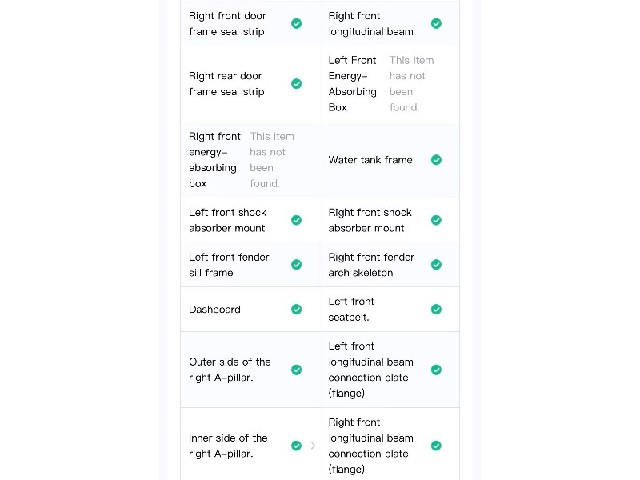Click green check for Right front fender arch skeleton
Viewport: 640px width, 480px height.
pos(436,265)
